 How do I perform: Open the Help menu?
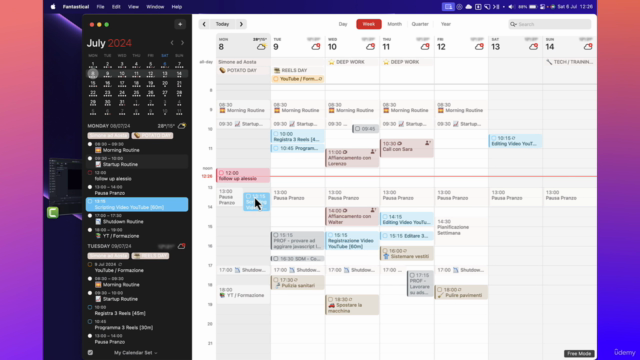(x=177, y=7)
